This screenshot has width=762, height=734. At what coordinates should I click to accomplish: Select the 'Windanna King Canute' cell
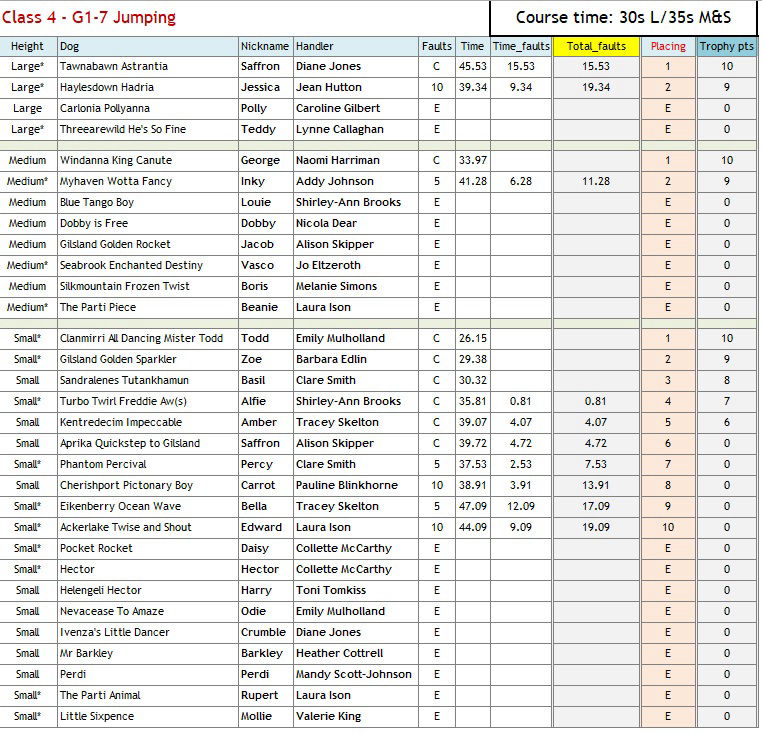[x=148, y=160]
